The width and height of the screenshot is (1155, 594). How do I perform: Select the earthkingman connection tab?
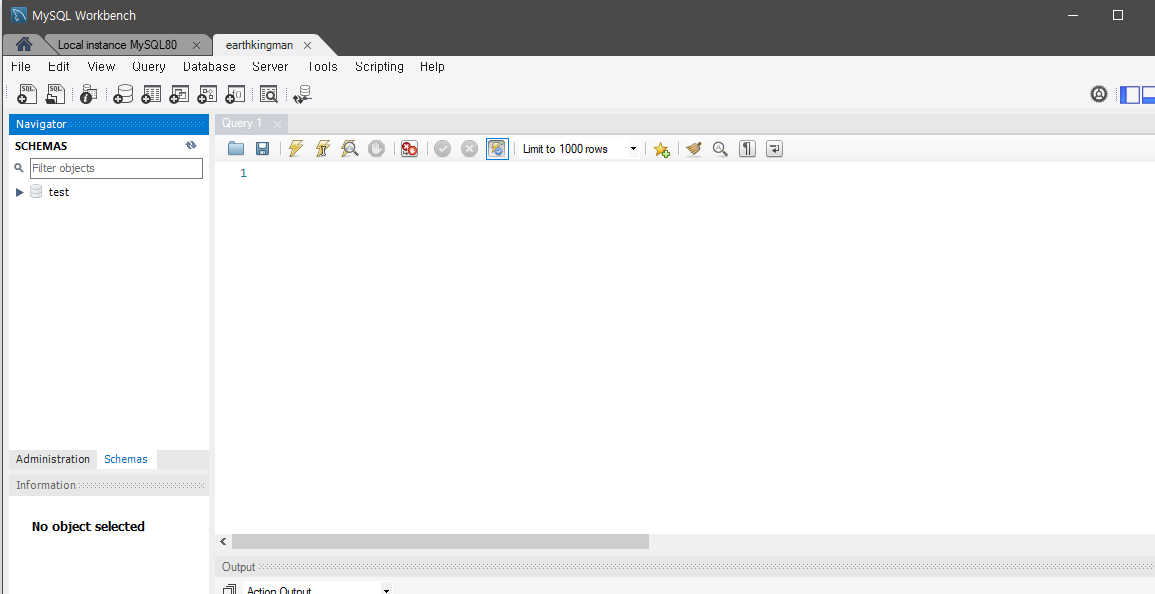click(x=259, y=45)
